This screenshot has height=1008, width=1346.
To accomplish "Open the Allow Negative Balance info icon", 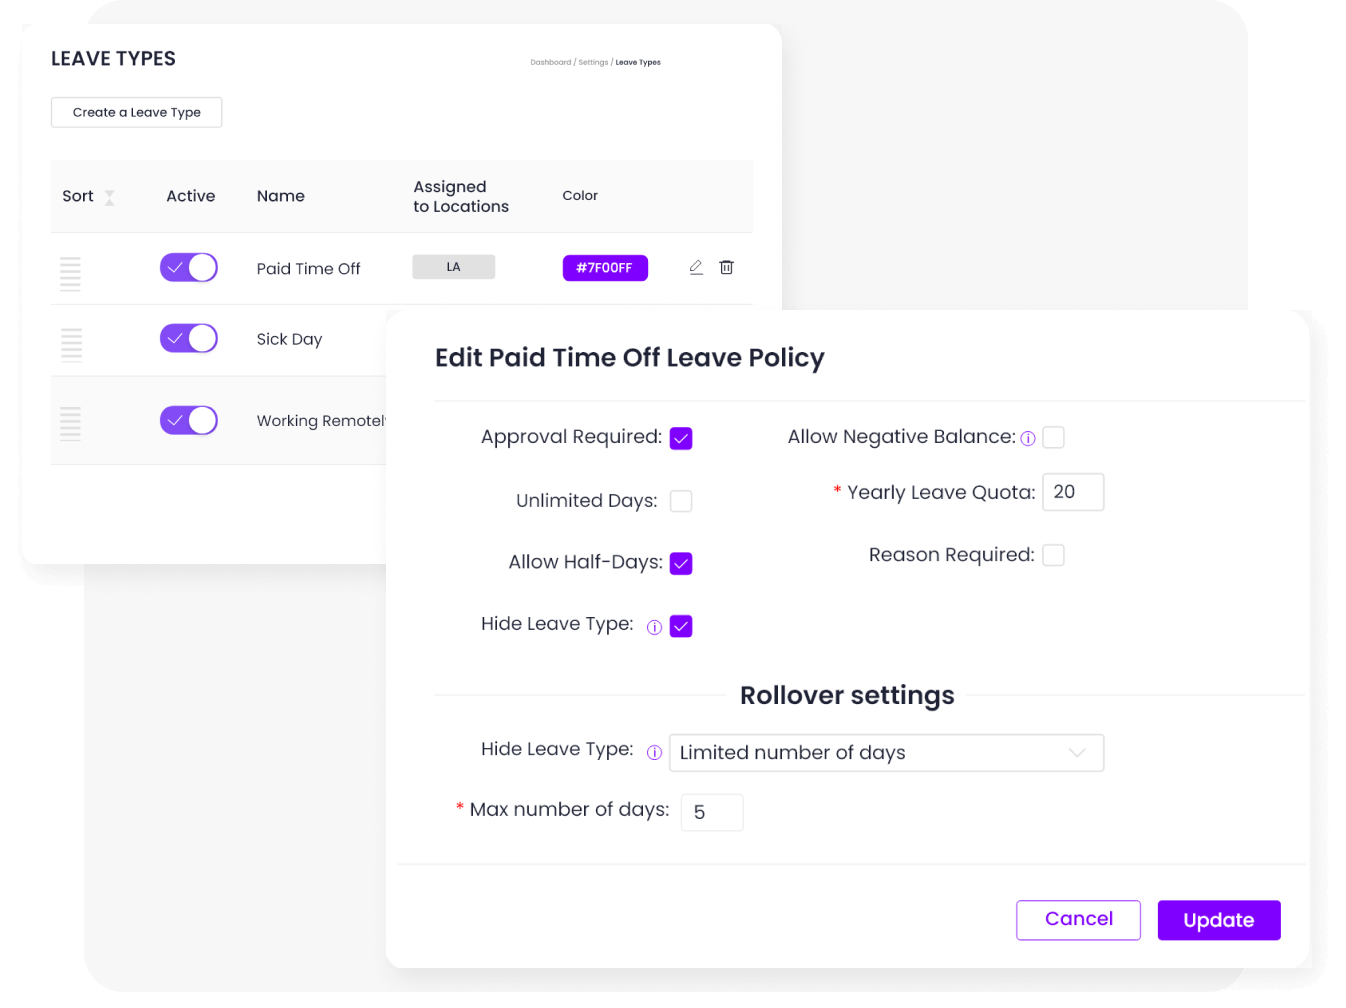I will click(x=1028, y=438).
